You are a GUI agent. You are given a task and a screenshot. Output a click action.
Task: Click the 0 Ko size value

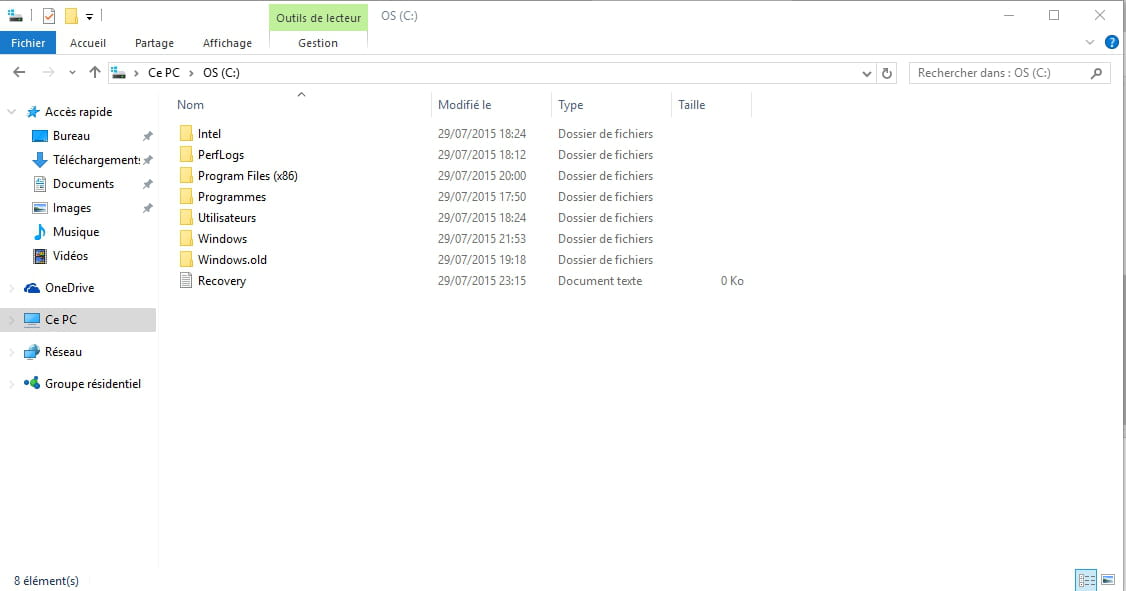tap(732, 281)
